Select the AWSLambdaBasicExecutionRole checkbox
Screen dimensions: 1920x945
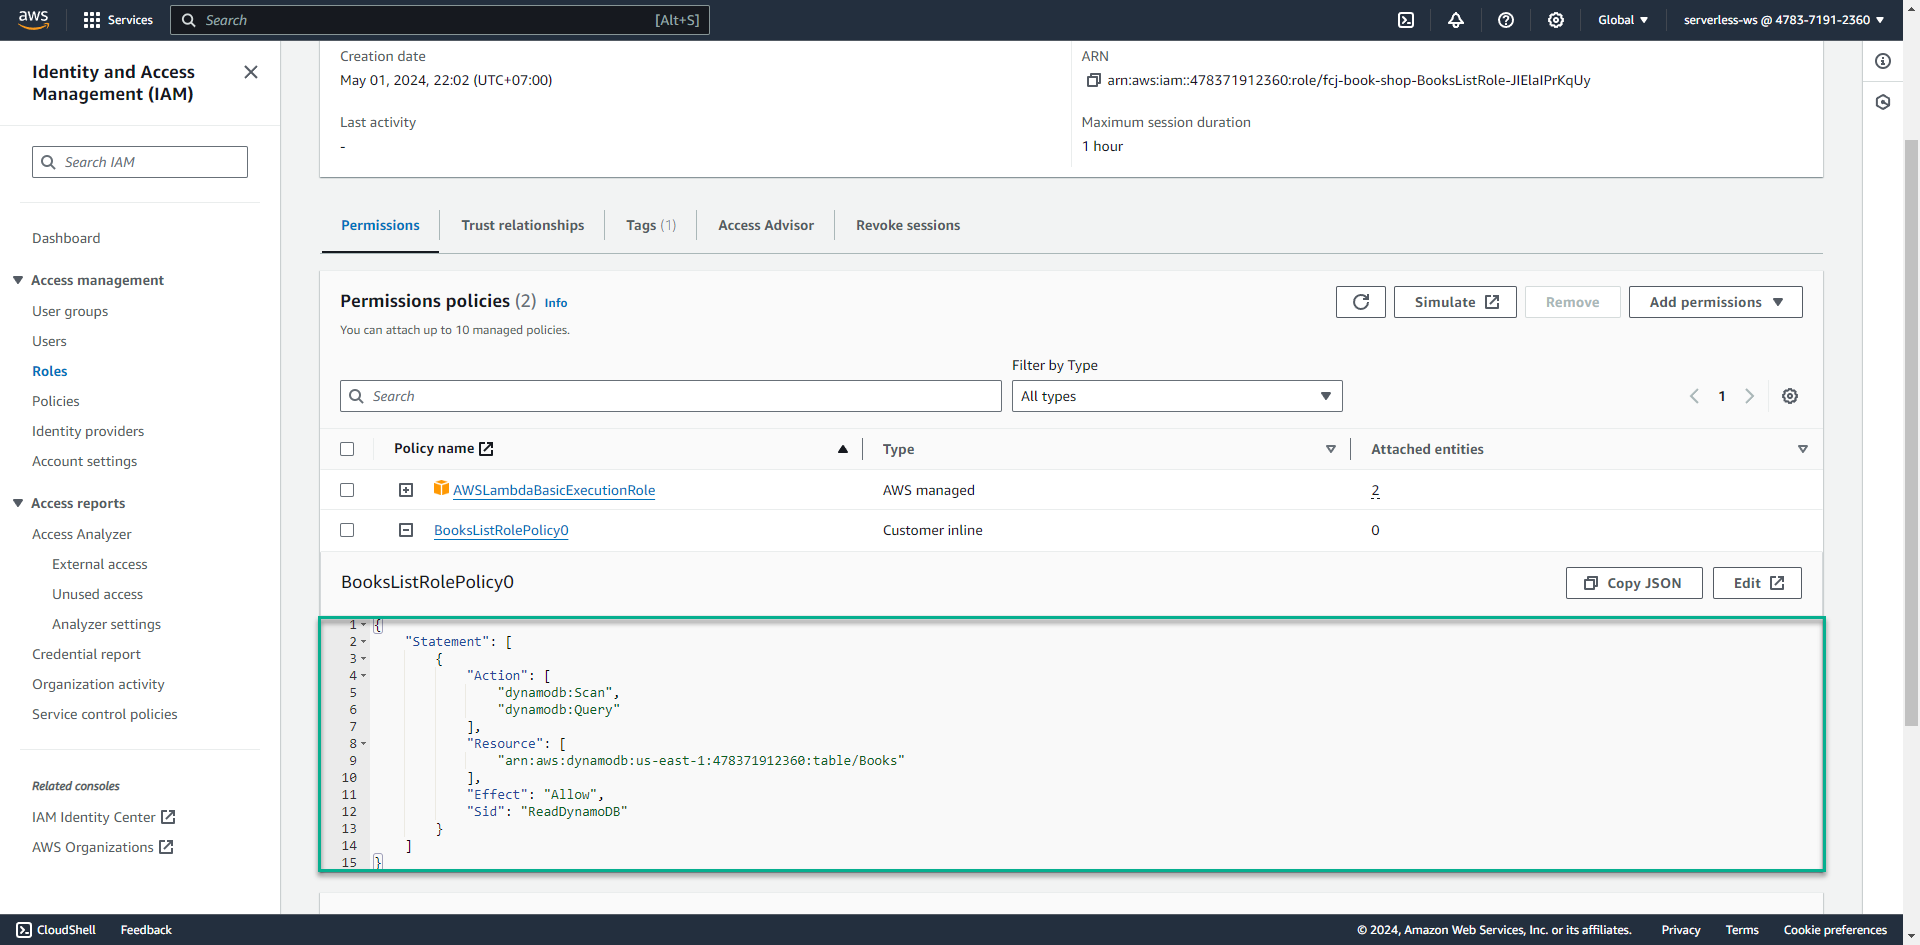click(347, 490)
